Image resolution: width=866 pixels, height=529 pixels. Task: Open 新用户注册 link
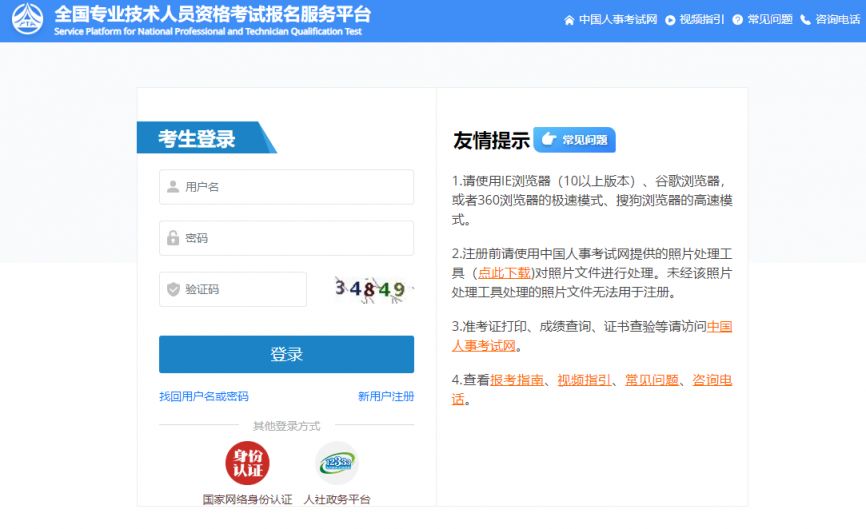(386, 396)
